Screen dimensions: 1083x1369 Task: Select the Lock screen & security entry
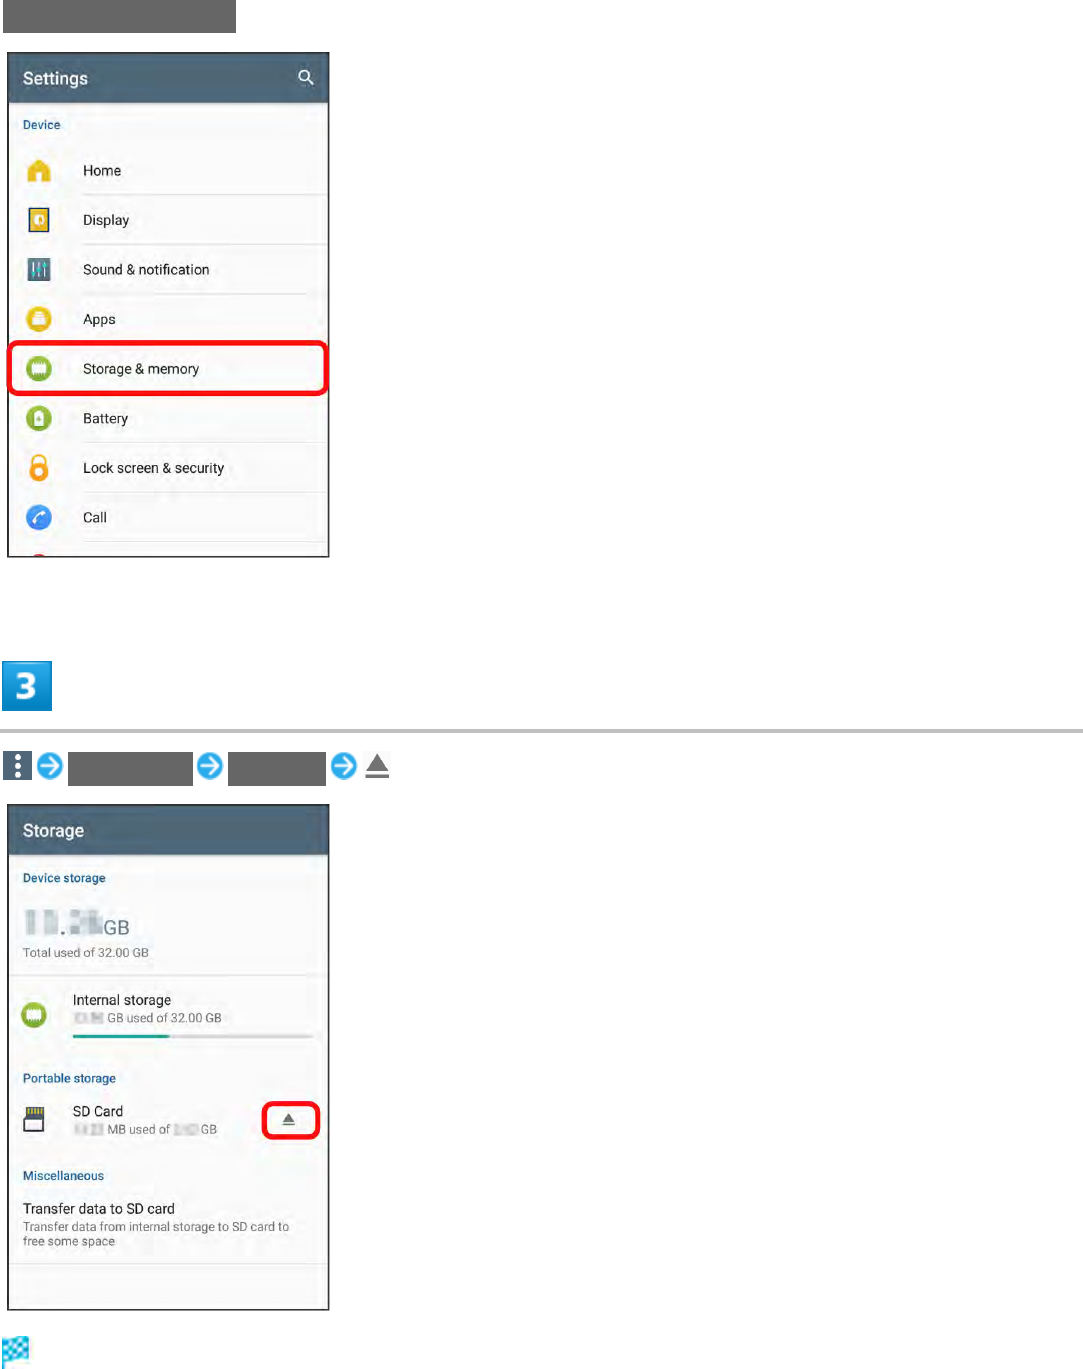[168, 468]
